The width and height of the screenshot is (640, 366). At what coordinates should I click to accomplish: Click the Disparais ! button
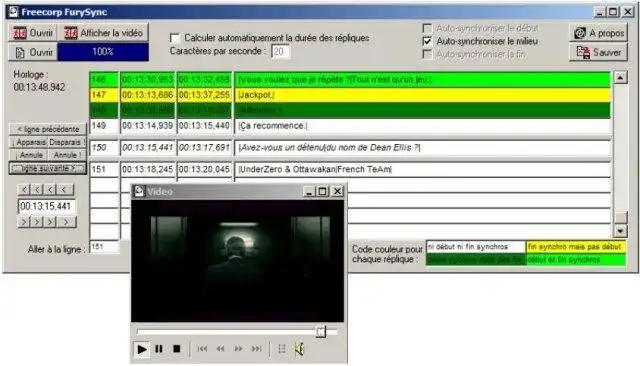tap(67, 142)
